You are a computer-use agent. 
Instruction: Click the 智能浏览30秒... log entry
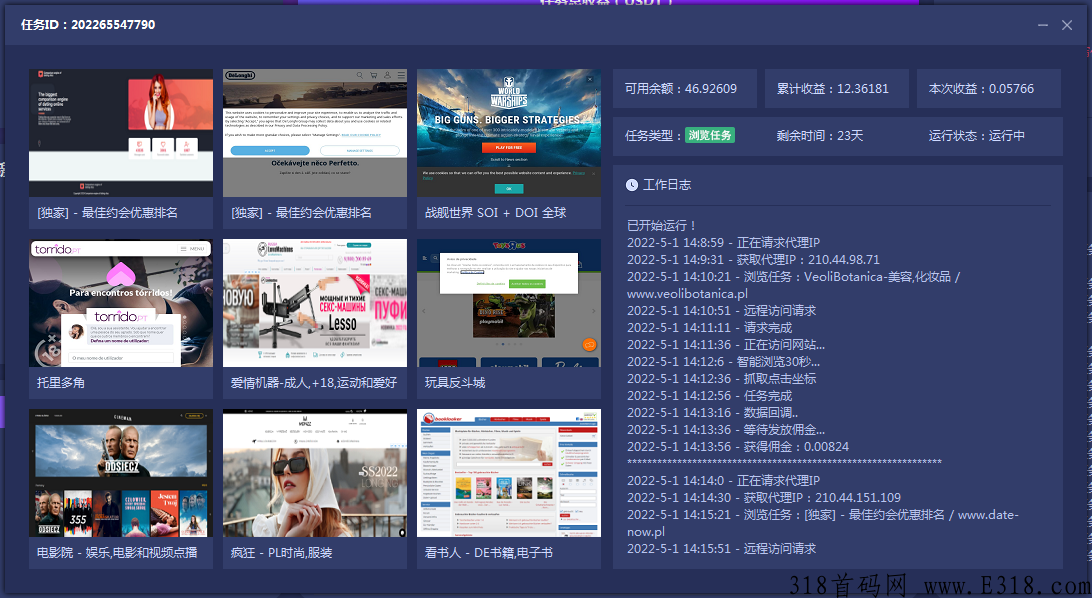(x=724, y=362)
